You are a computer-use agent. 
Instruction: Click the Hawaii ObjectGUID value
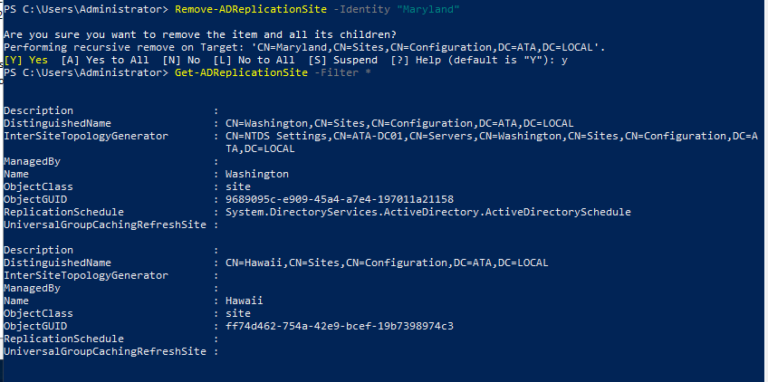[339, 326]
